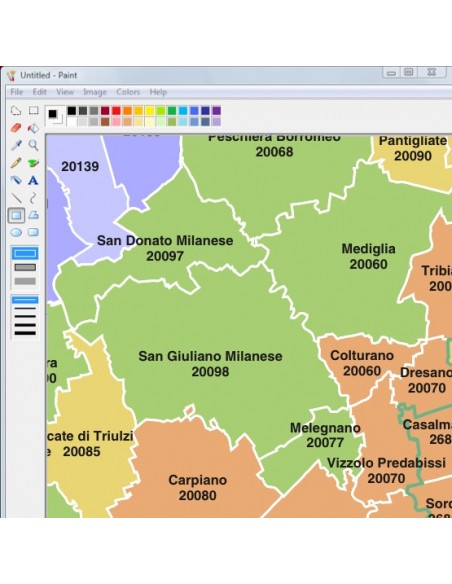Click the 'Vizzolo Predabissi' map label

pos(386,463)
